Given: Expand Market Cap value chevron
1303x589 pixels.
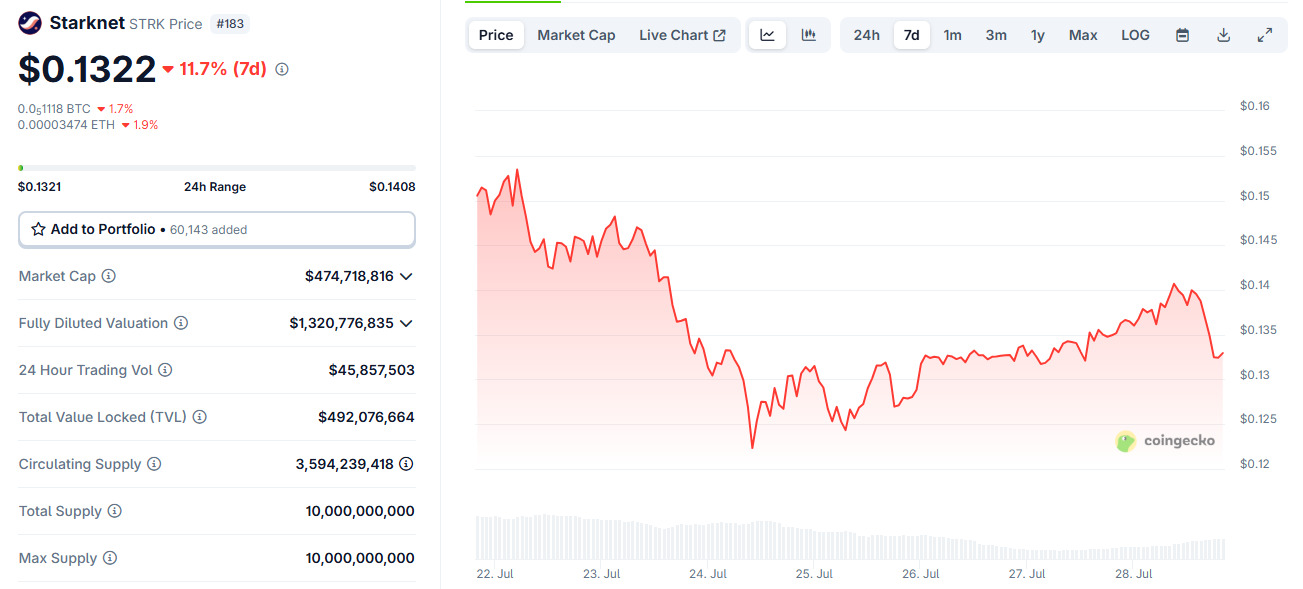Looking at the screenshot, I should (x=406, y=276).
